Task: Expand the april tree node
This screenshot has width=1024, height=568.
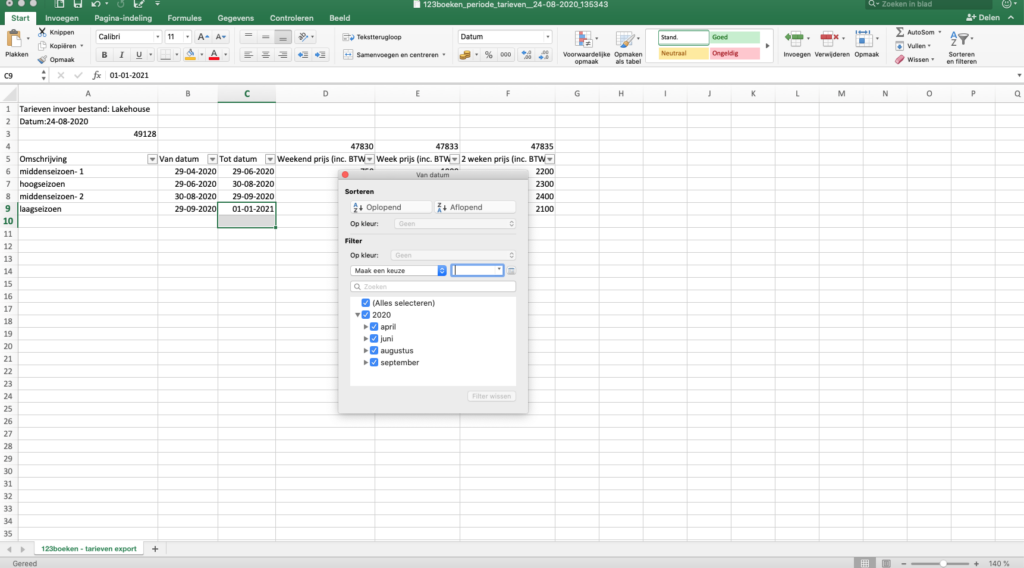Action: (366, 326)
